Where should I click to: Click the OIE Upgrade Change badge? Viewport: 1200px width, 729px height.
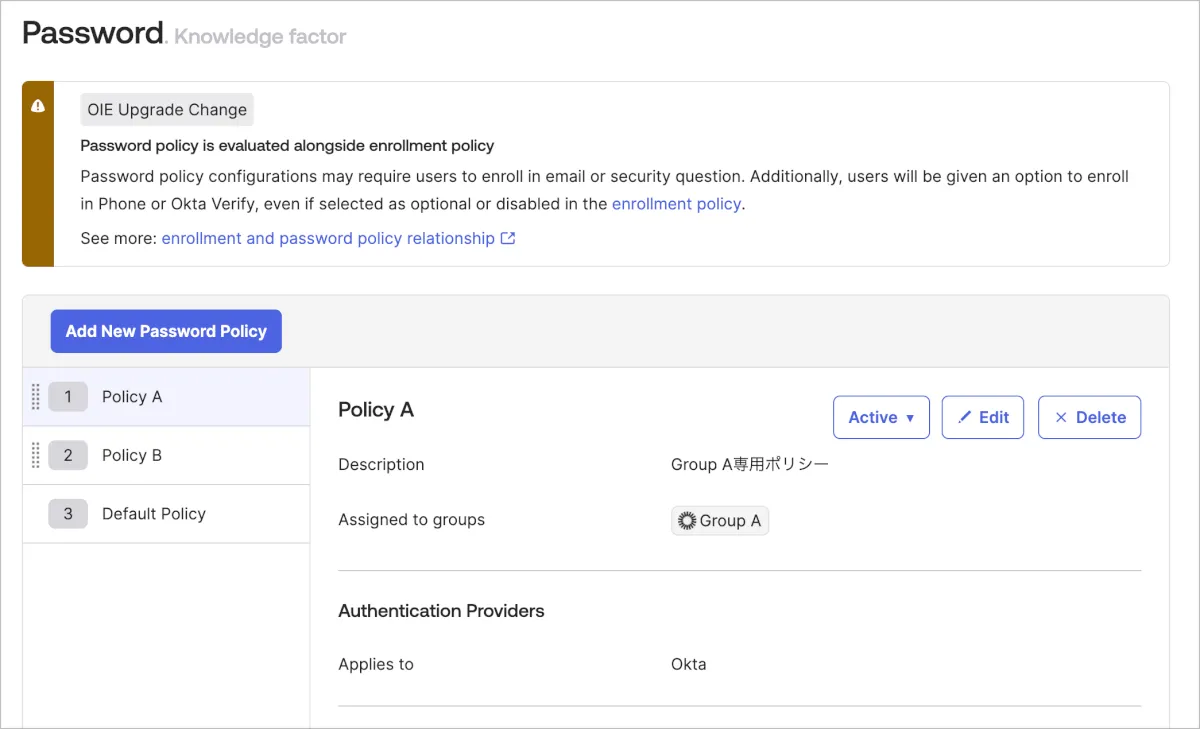tap(167, 110)
